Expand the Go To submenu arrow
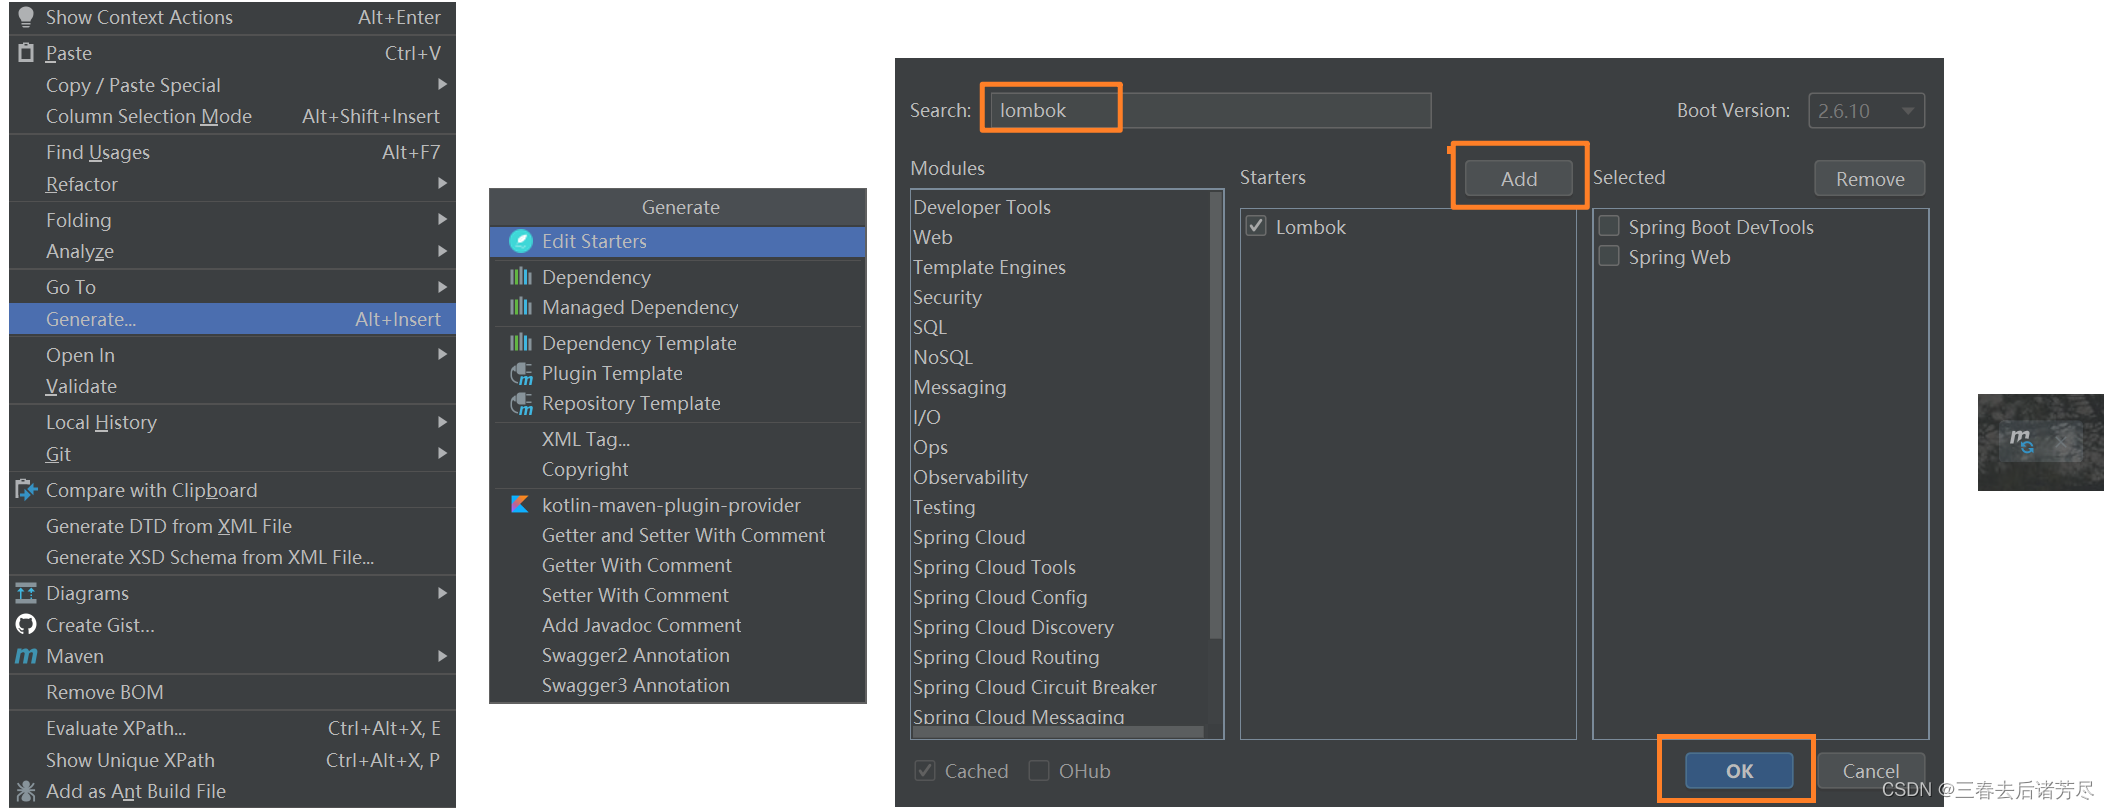Screen dimensions: 2110x810 pyautogui.click(x=442, y=287)
